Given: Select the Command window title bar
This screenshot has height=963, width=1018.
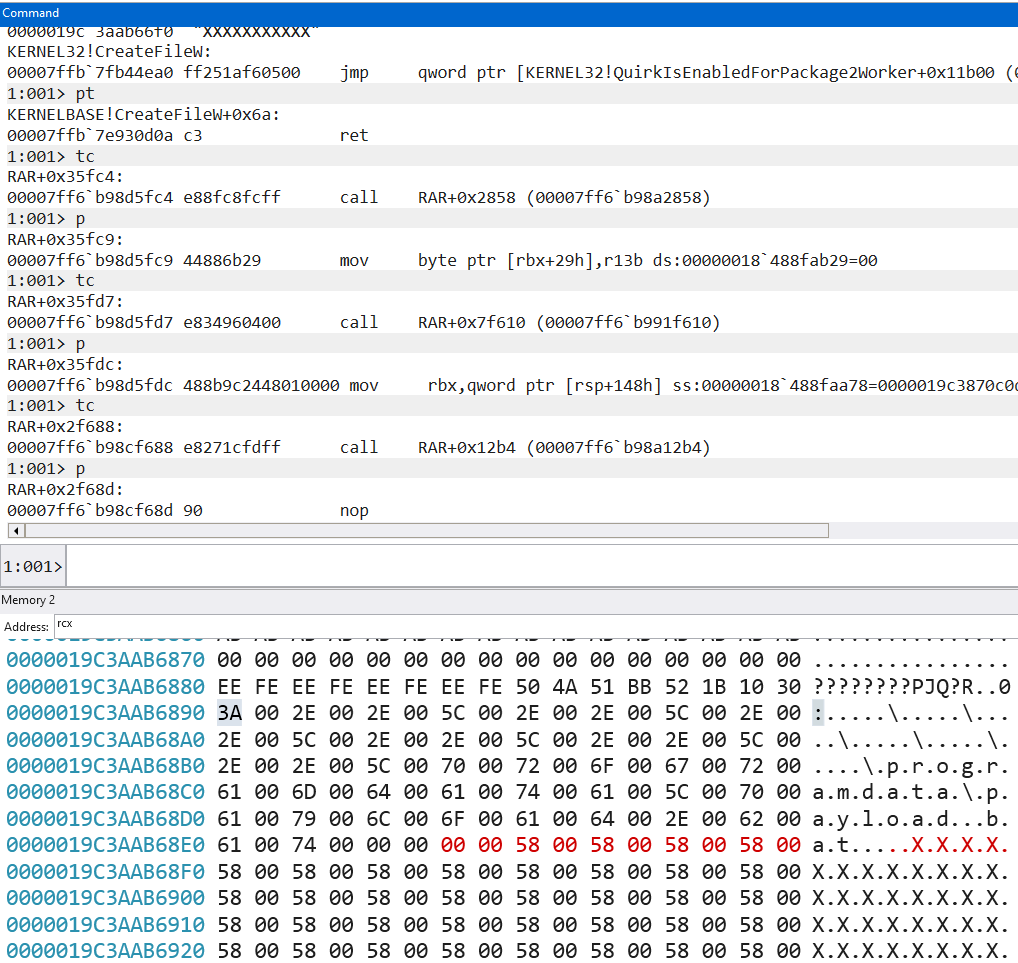Looking at the screenshot, I should pyautogui.click(x=509, y=13).
